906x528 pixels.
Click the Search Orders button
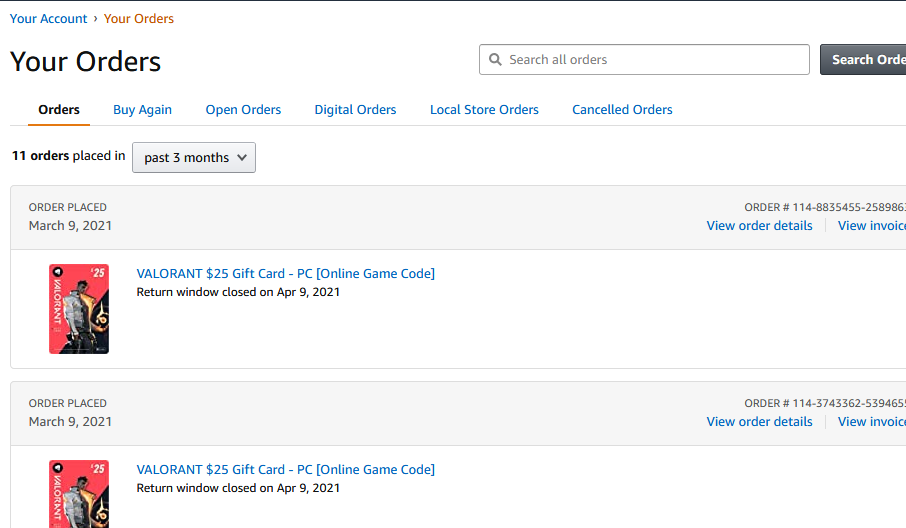pyautogui.click(x=863, y=60)
